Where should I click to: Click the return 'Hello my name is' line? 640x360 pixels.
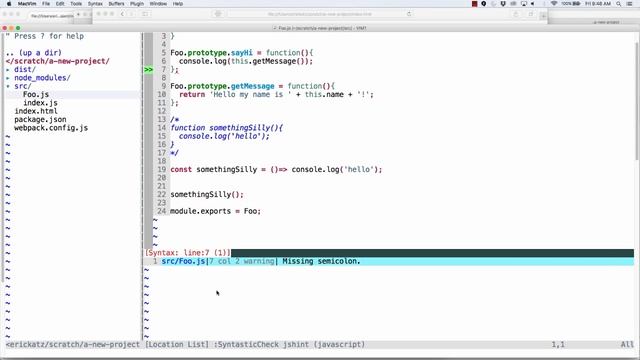(x=276, y=94)
